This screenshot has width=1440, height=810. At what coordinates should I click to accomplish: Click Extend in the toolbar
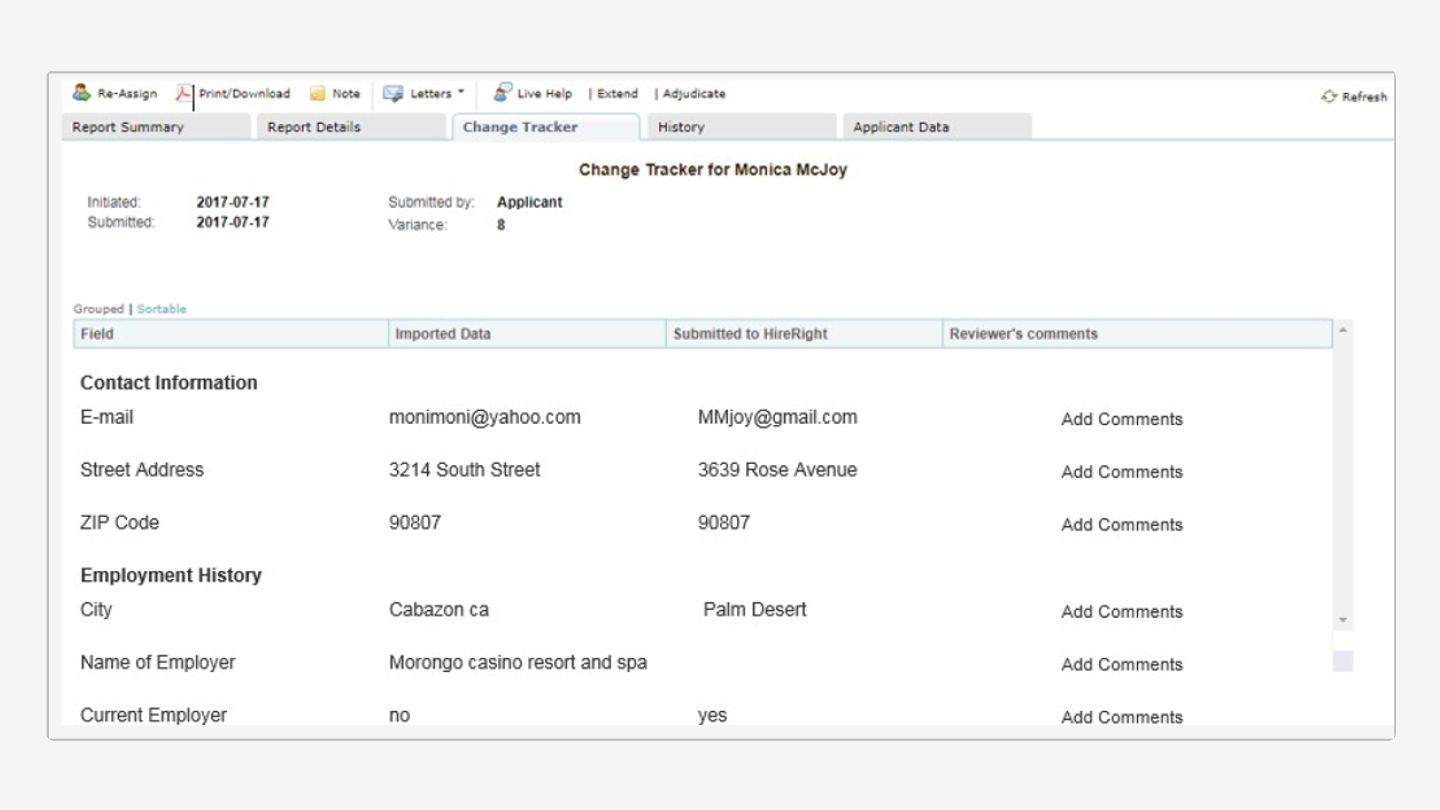617,94
